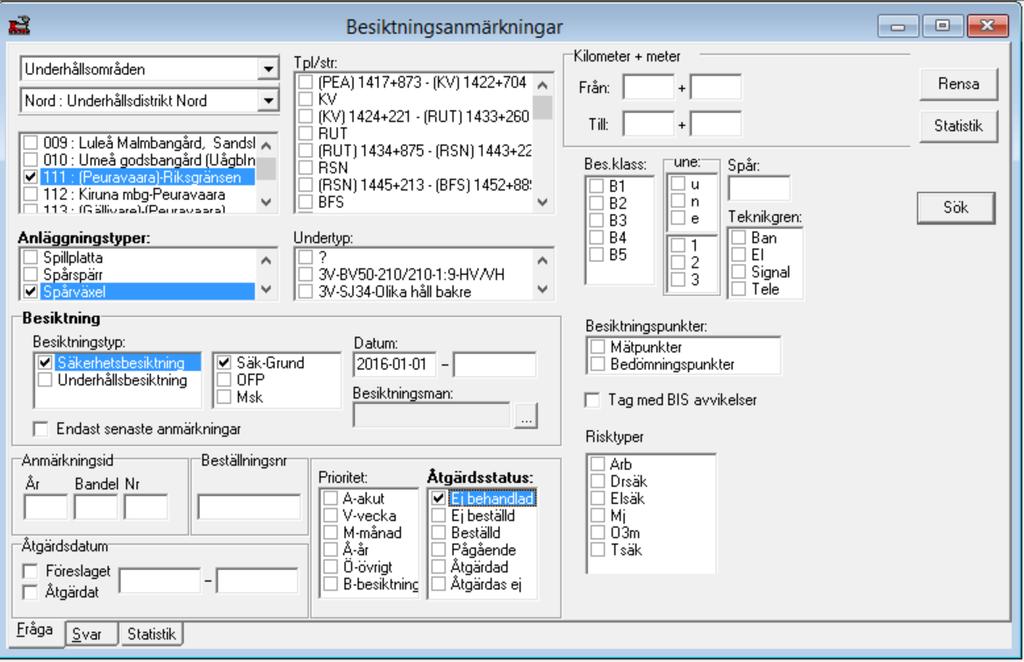Viewport: 1024px width, 662px height.
Task: Click down arrow of Anläggningstyper list
Action: point(266,289)
